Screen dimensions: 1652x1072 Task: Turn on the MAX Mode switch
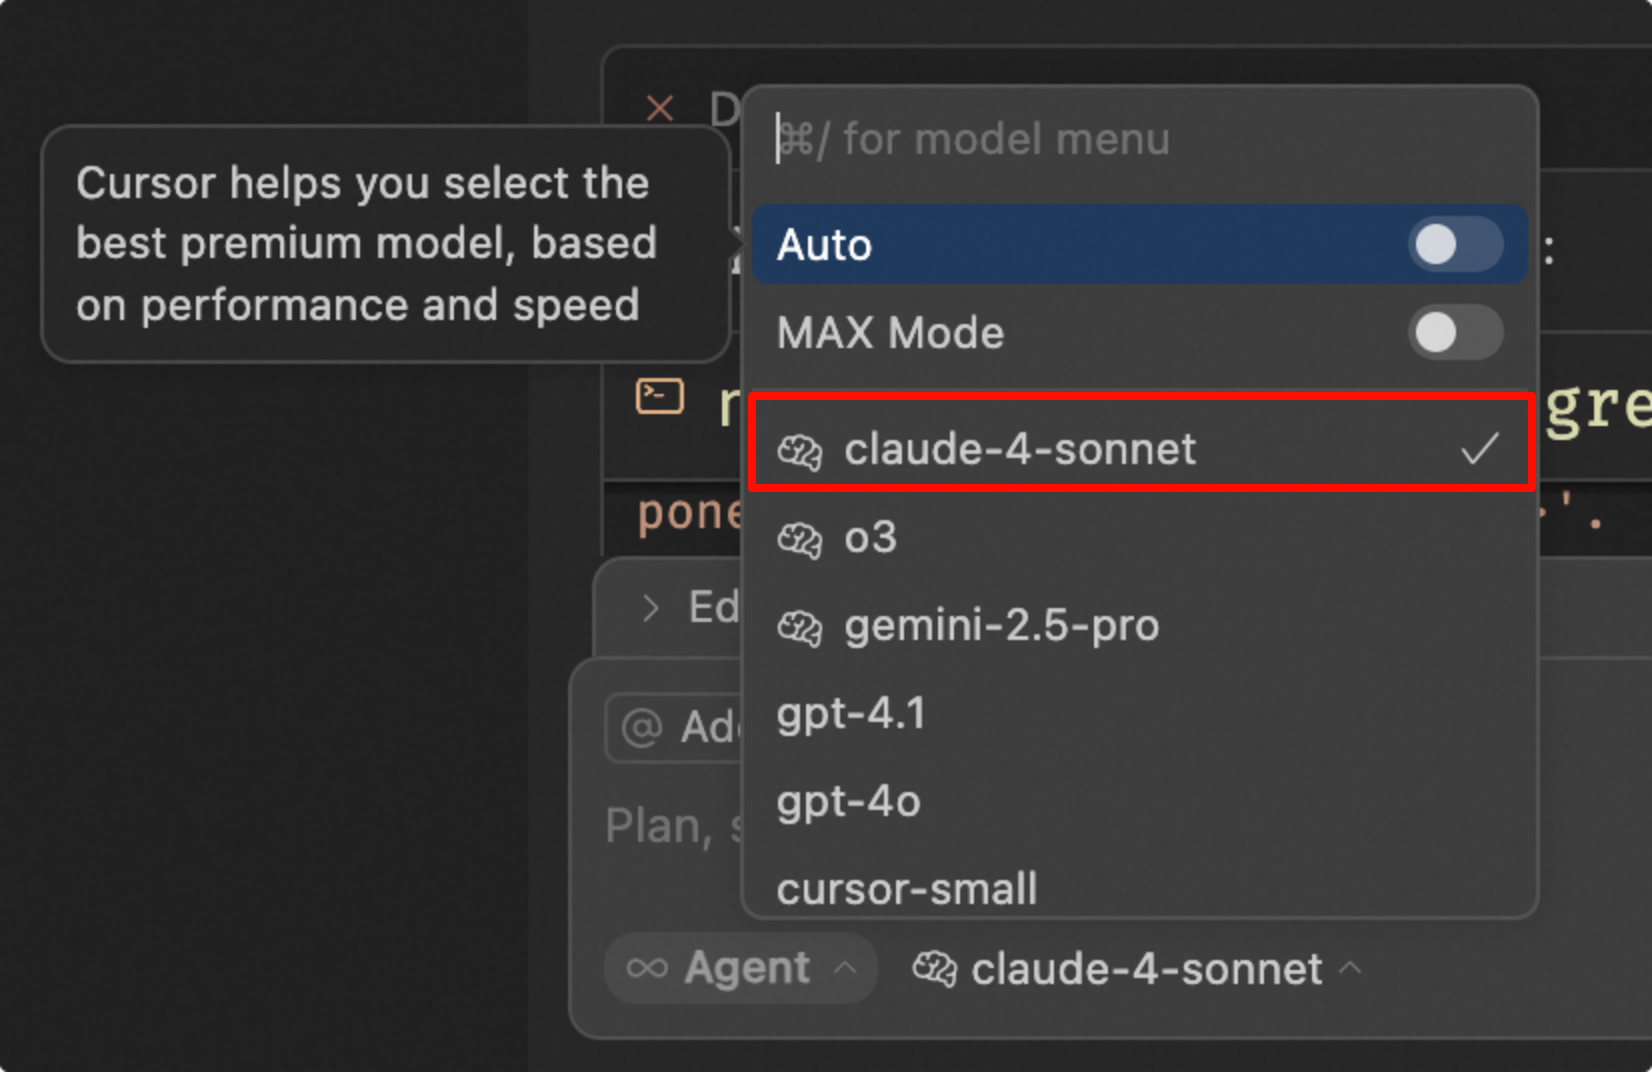point(1455,333)
